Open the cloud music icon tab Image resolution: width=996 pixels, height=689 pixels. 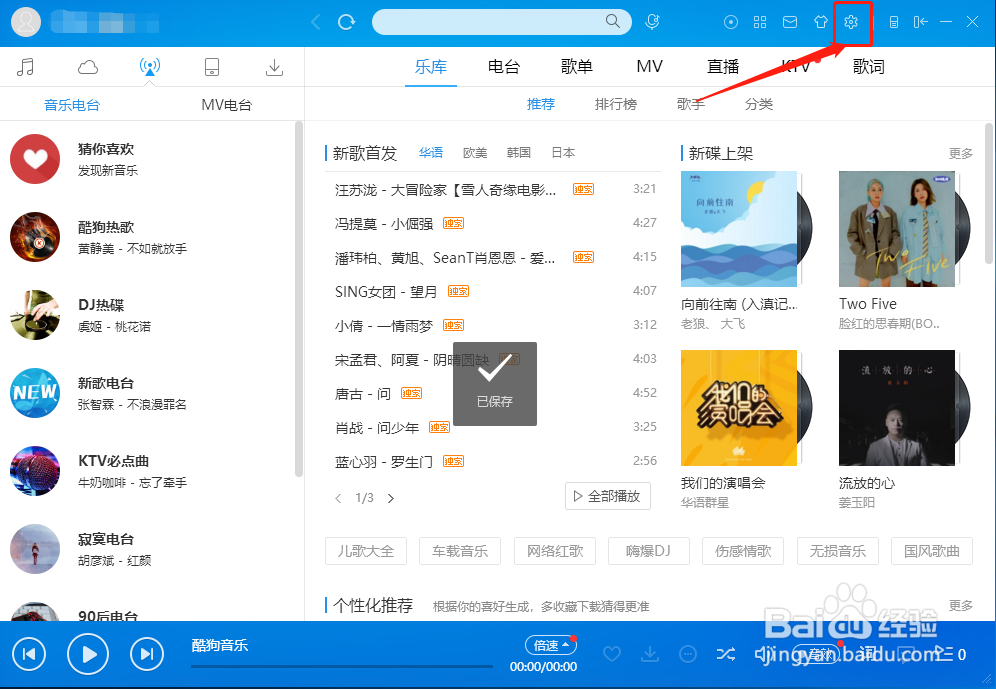point(88,67)
